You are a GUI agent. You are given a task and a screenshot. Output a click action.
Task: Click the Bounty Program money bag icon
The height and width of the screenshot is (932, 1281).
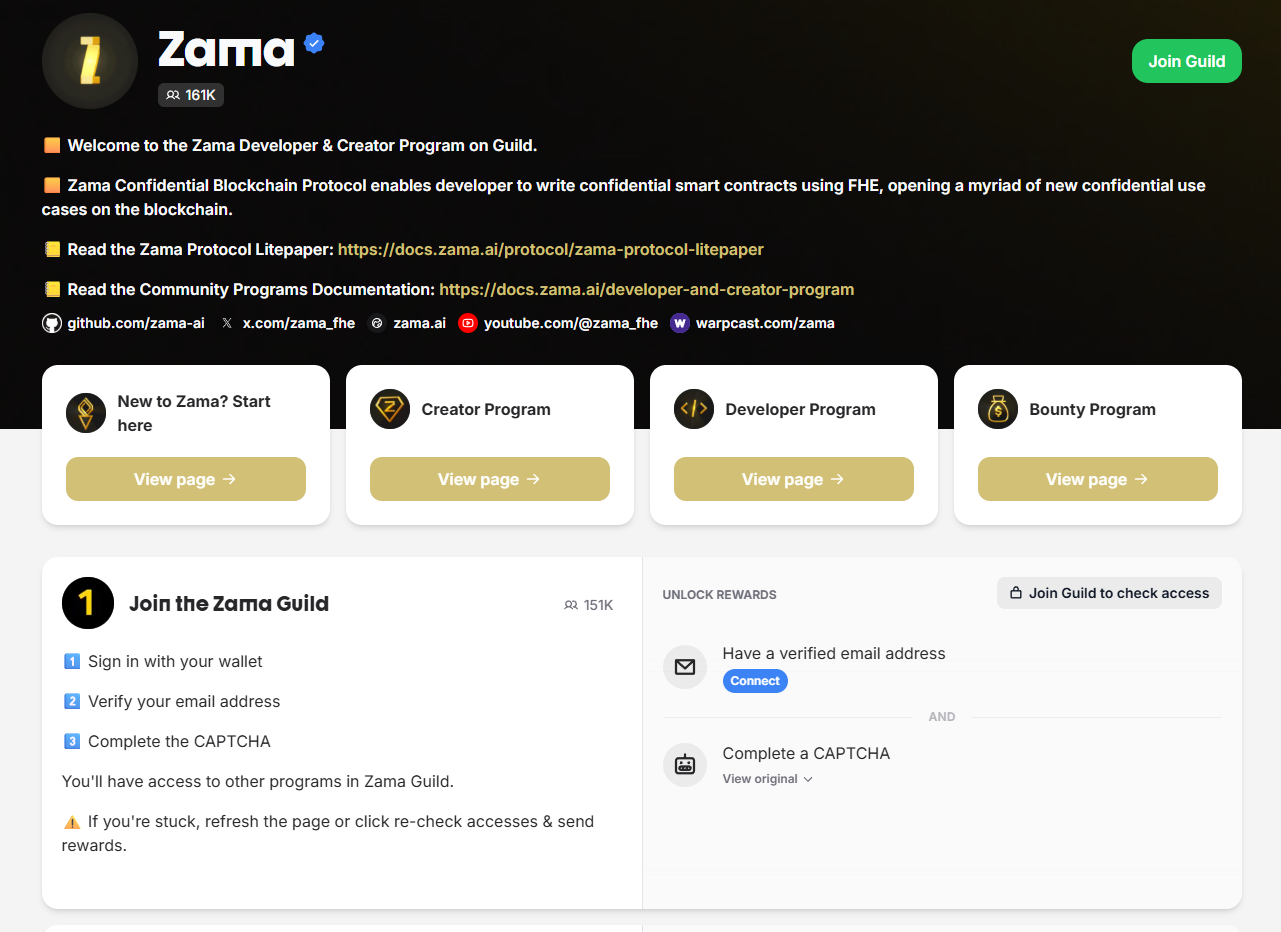997,409
